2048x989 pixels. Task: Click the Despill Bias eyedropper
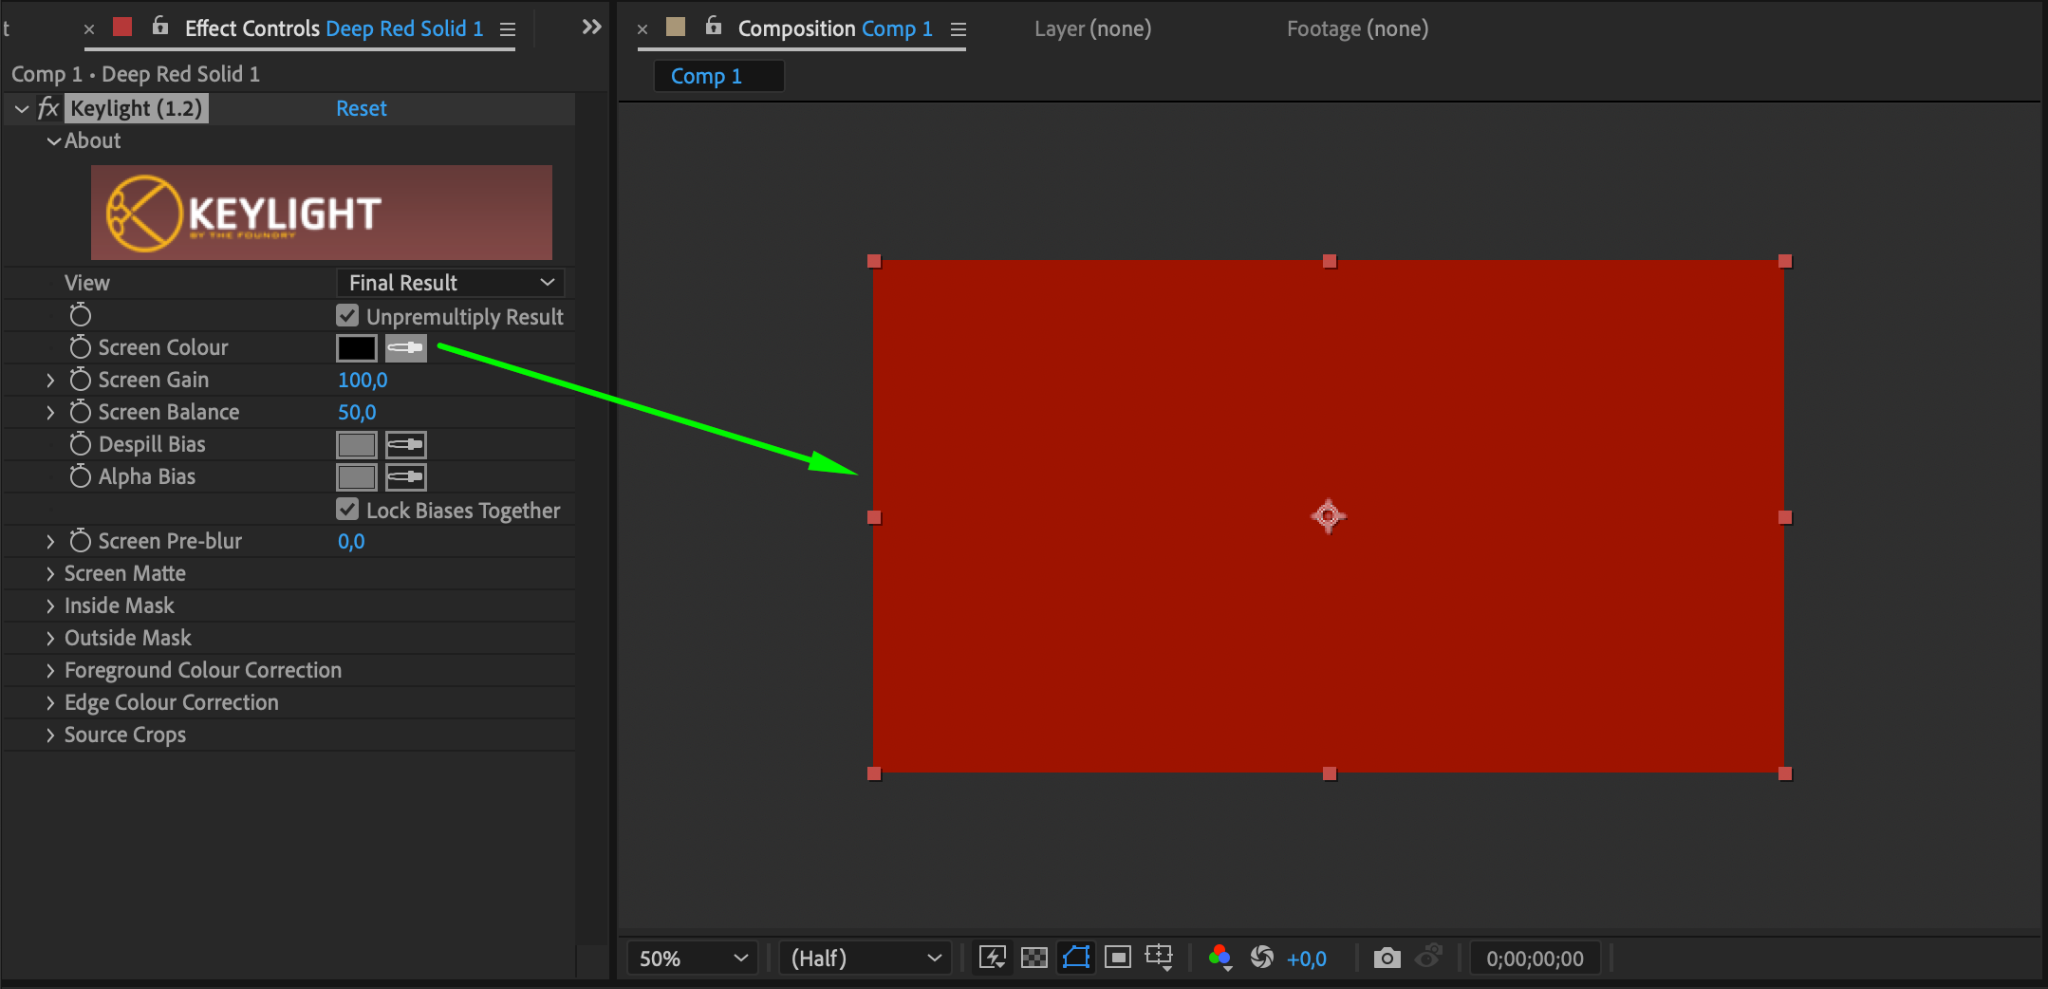(x=406, y=445)
